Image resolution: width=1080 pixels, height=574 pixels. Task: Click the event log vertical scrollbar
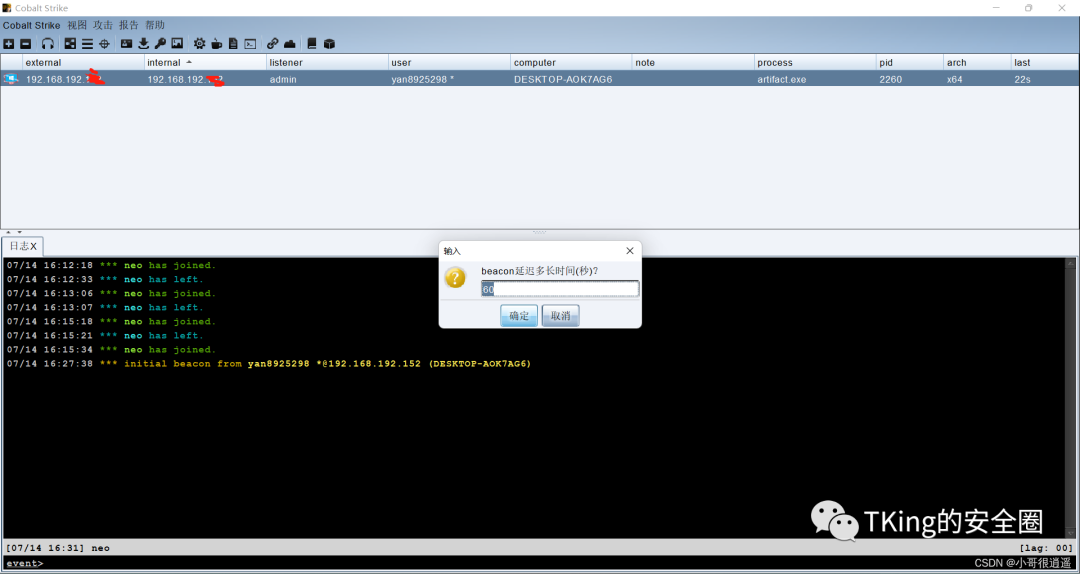pyautogui.click(x=1070, y=398)
